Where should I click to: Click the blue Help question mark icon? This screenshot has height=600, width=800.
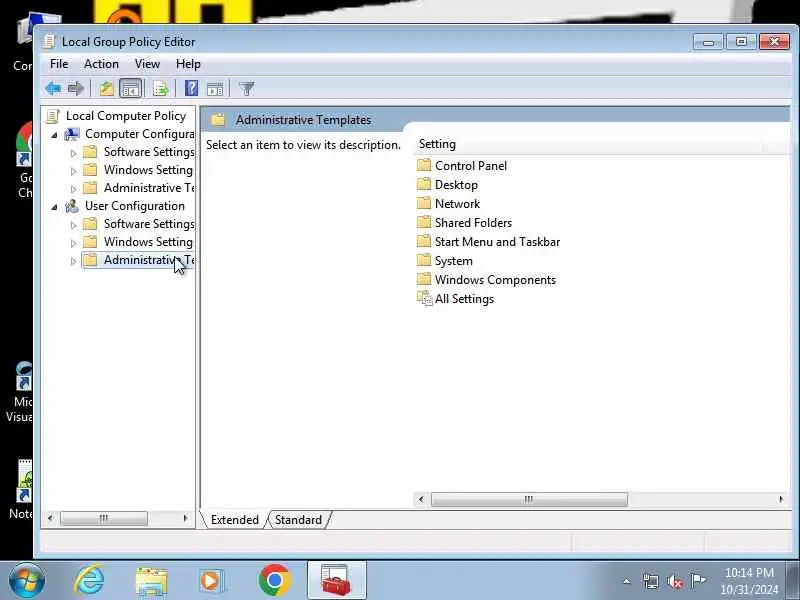(191, 88)
